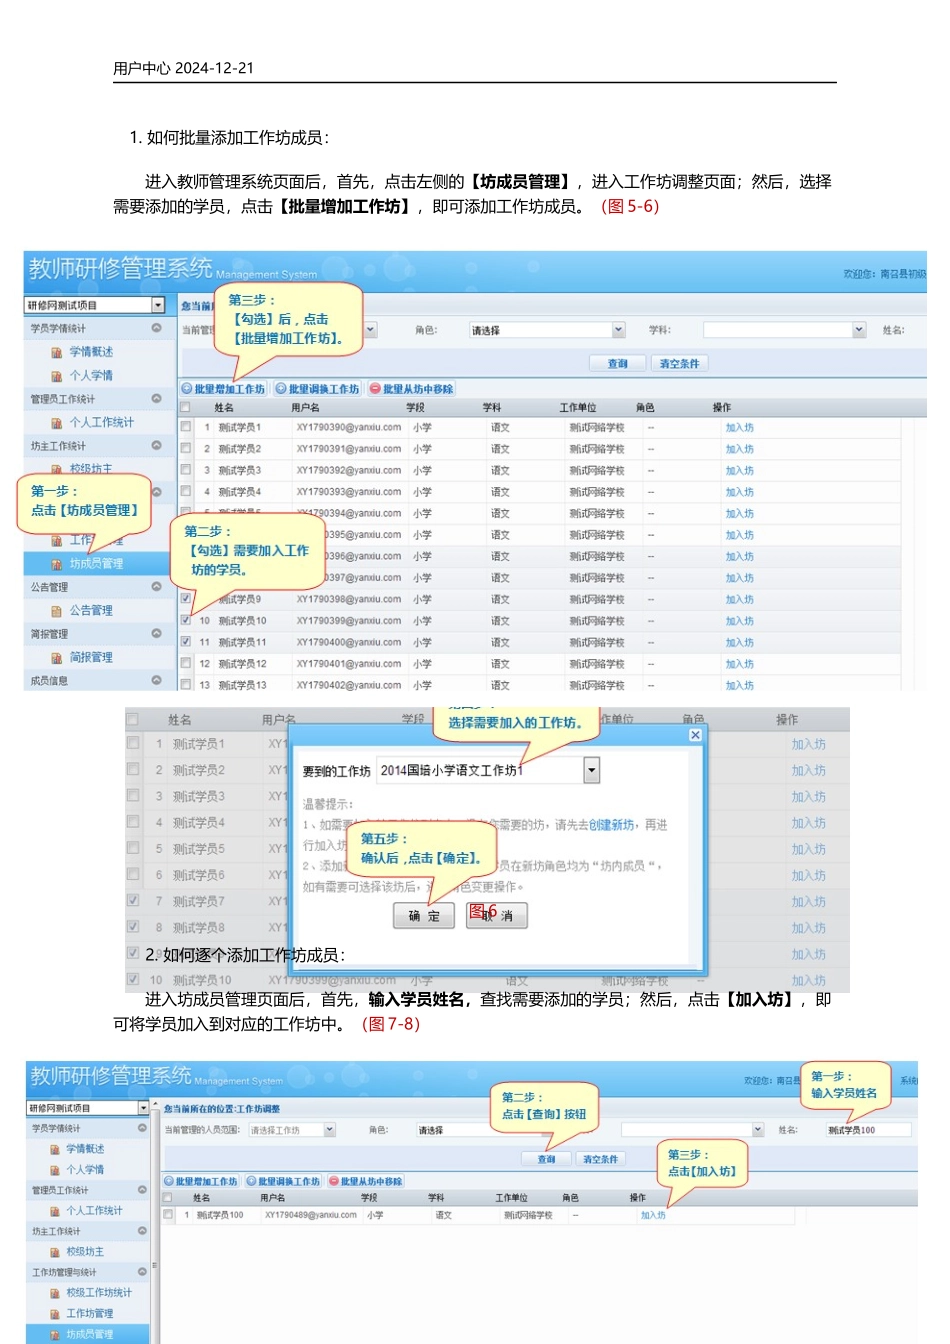This screenshot has height=1344, width=950.
Task: Open 个人工作统计 in the first screenshot sidebar
Action: point(101,423)
